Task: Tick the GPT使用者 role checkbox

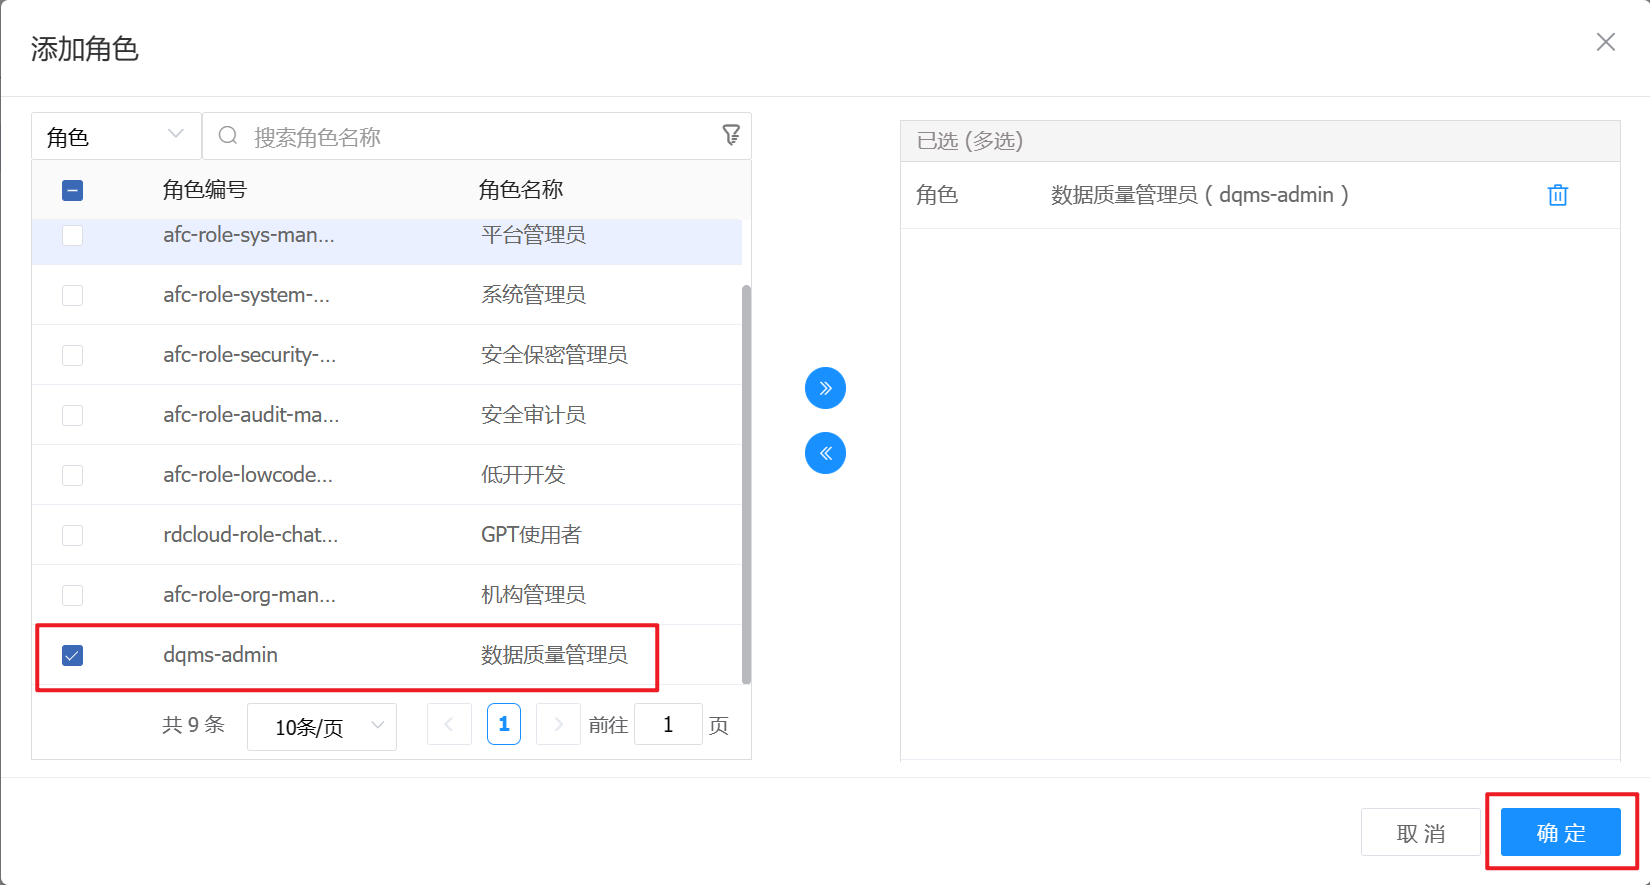Action: click(72, 535)
